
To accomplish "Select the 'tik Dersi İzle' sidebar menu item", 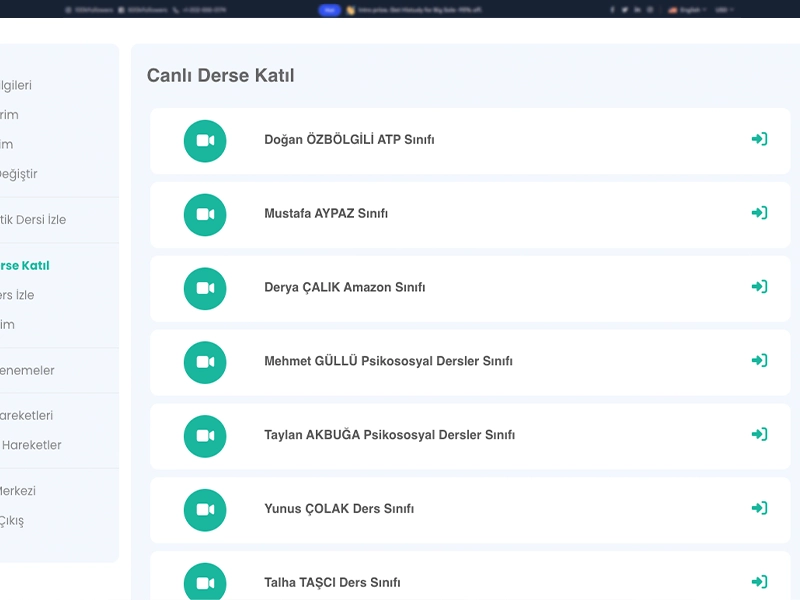I will [32, 220].
